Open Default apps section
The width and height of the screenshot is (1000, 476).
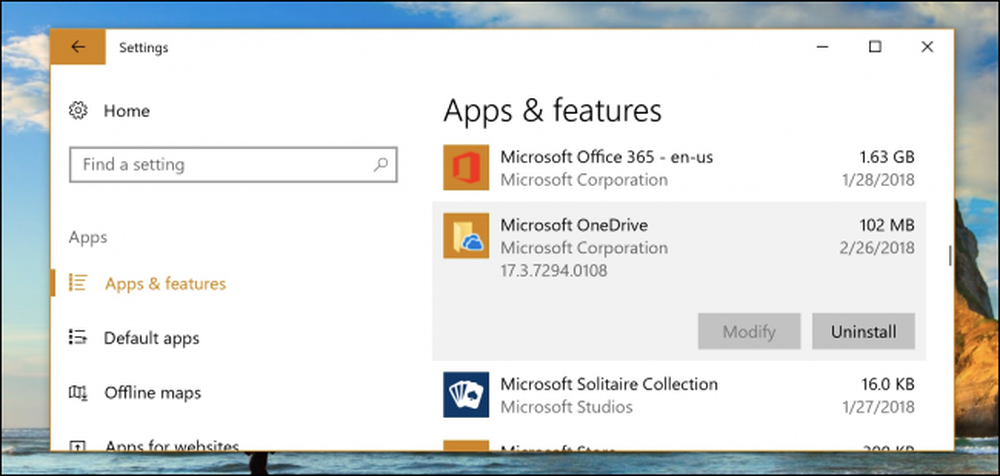click(152, 338)
